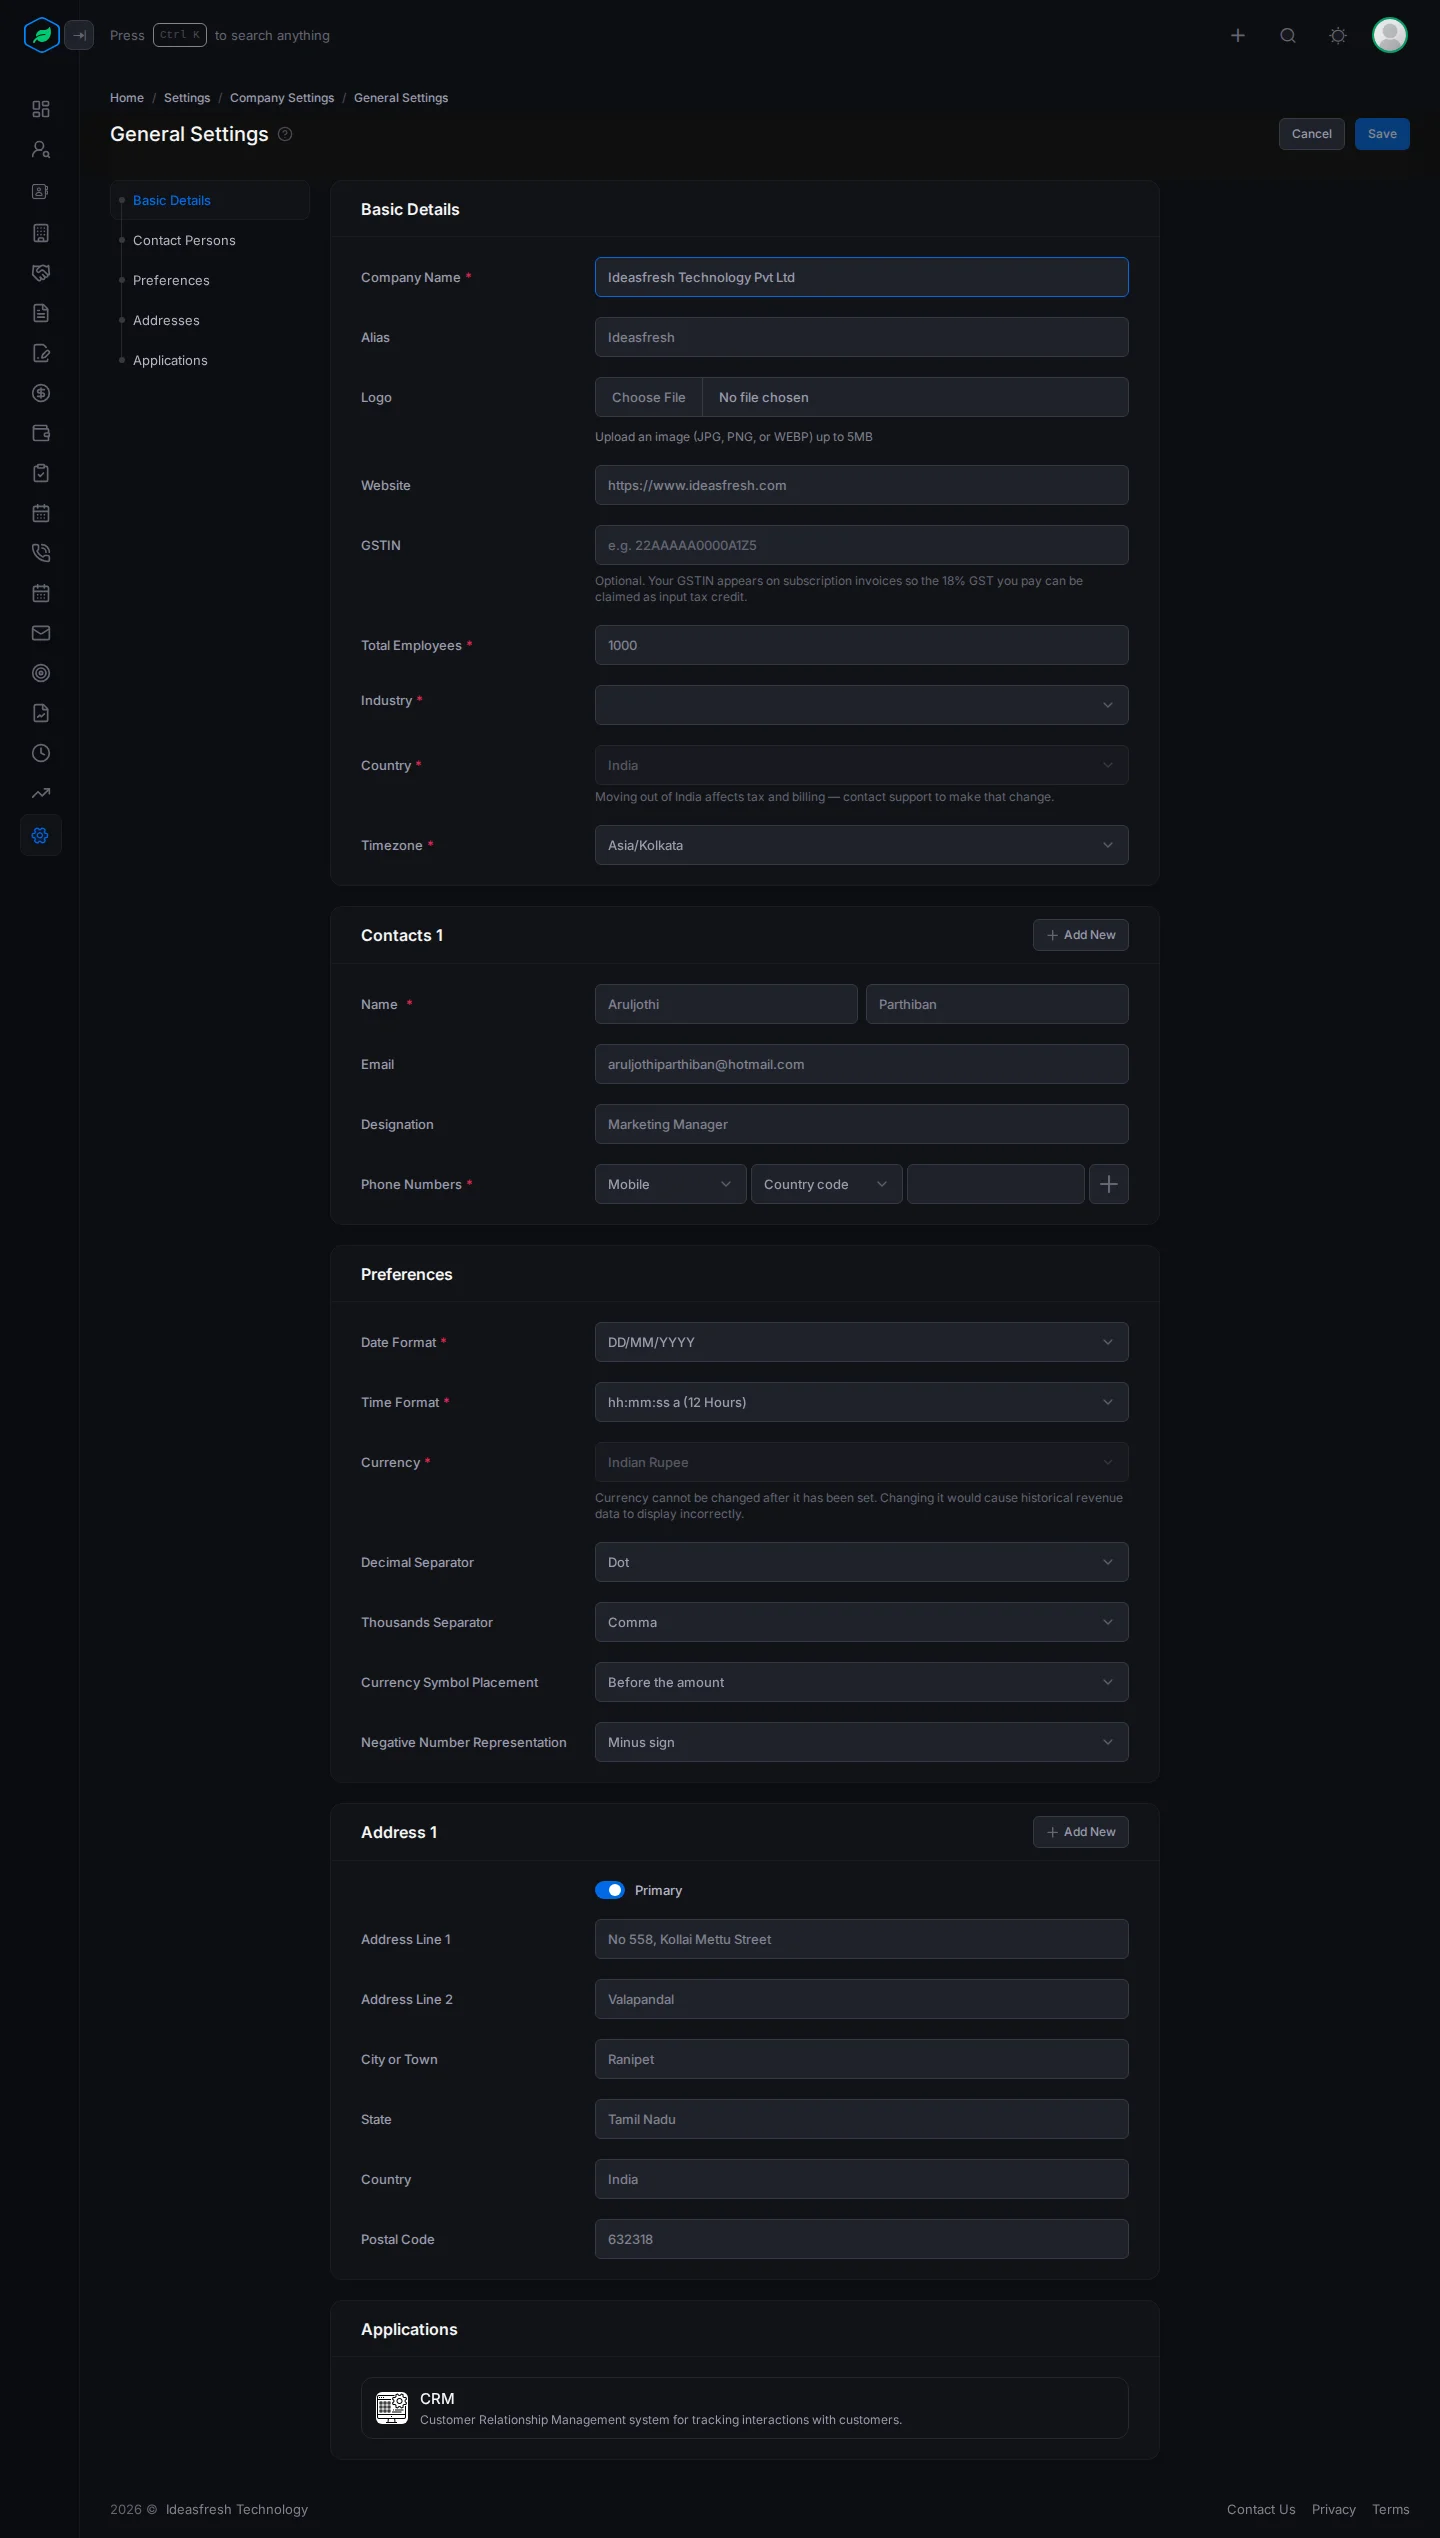Go to Company Settings breadcrumb
The image size is (1440, 2538).
pos(282,98)
